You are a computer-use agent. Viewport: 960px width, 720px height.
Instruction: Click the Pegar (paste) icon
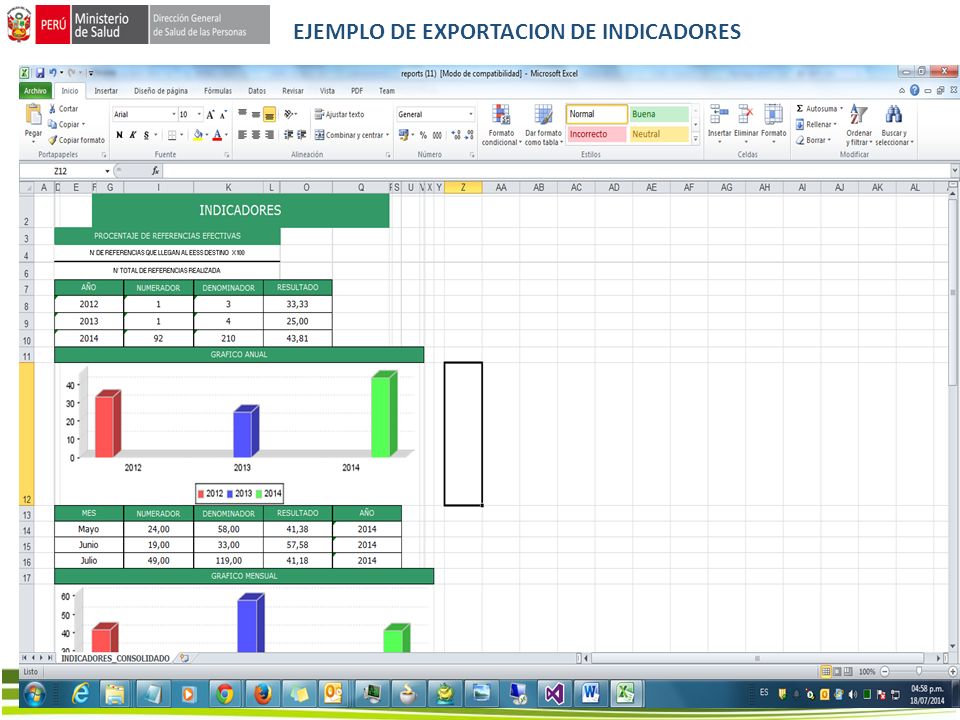tap(32, 114)
